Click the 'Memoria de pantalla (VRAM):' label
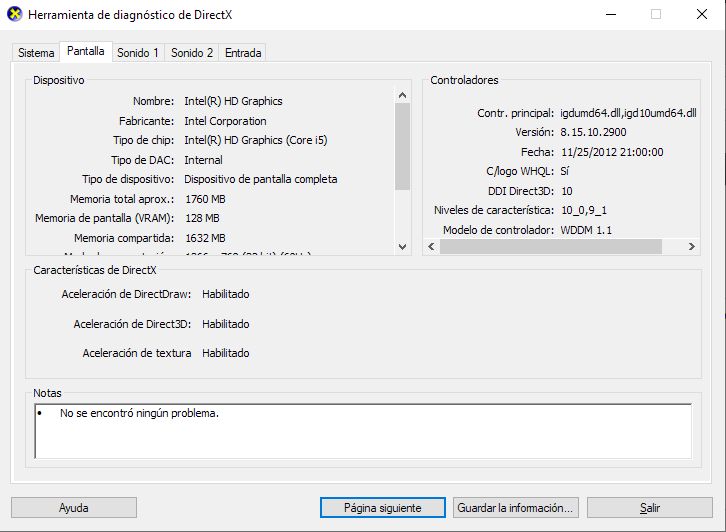 [105, 218]
